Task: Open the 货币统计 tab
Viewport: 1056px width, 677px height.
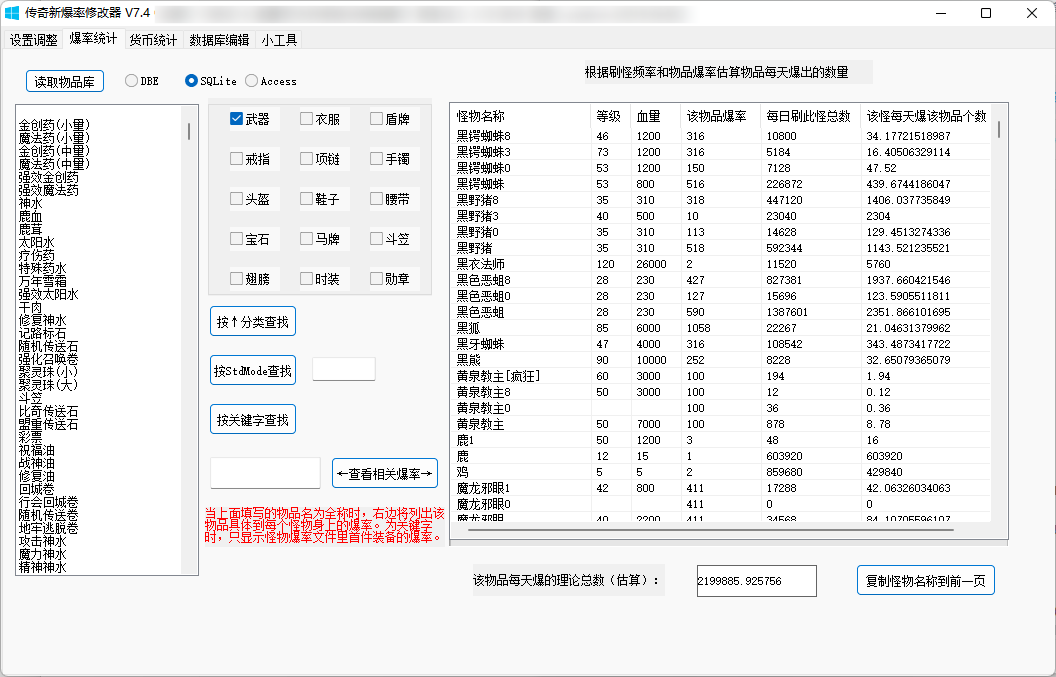Action: point(153,40)
